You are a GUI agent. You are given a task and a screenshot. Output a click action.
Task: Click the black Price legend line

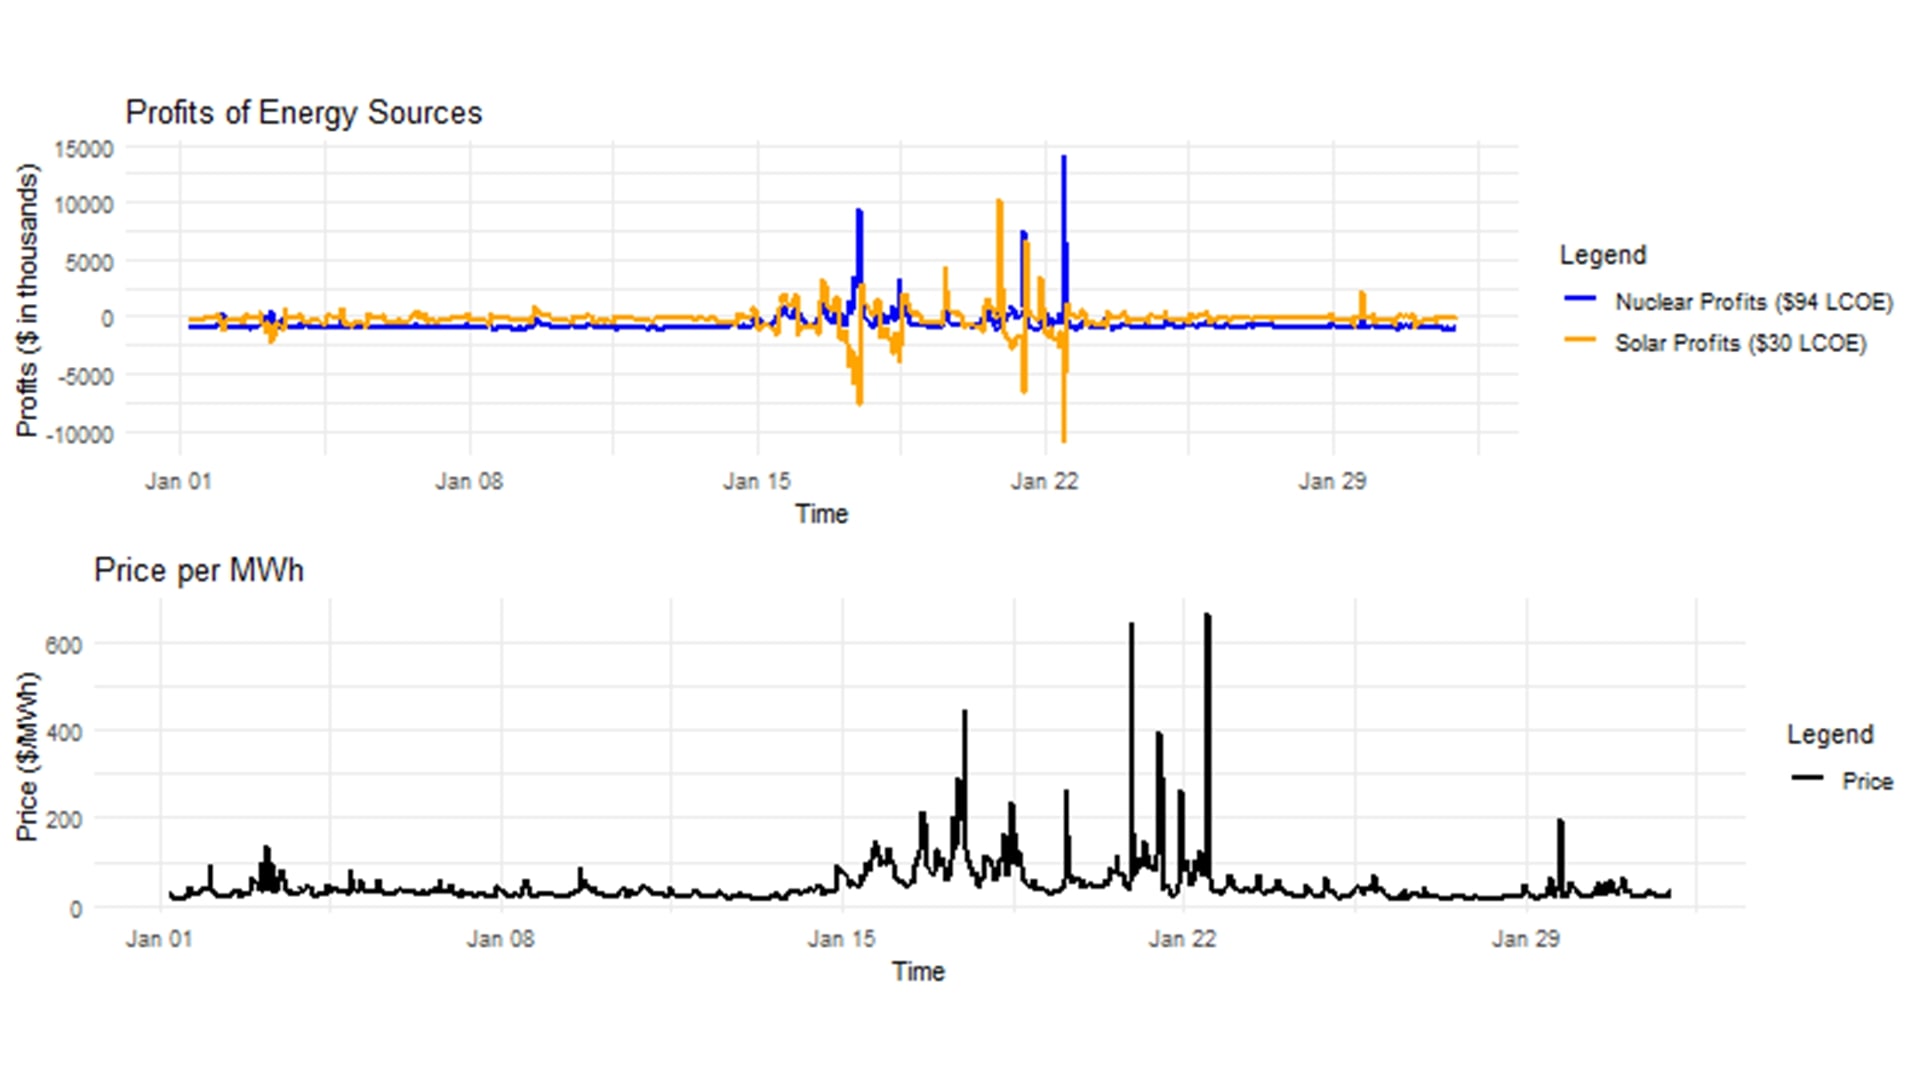click(x=1807, y=778)
